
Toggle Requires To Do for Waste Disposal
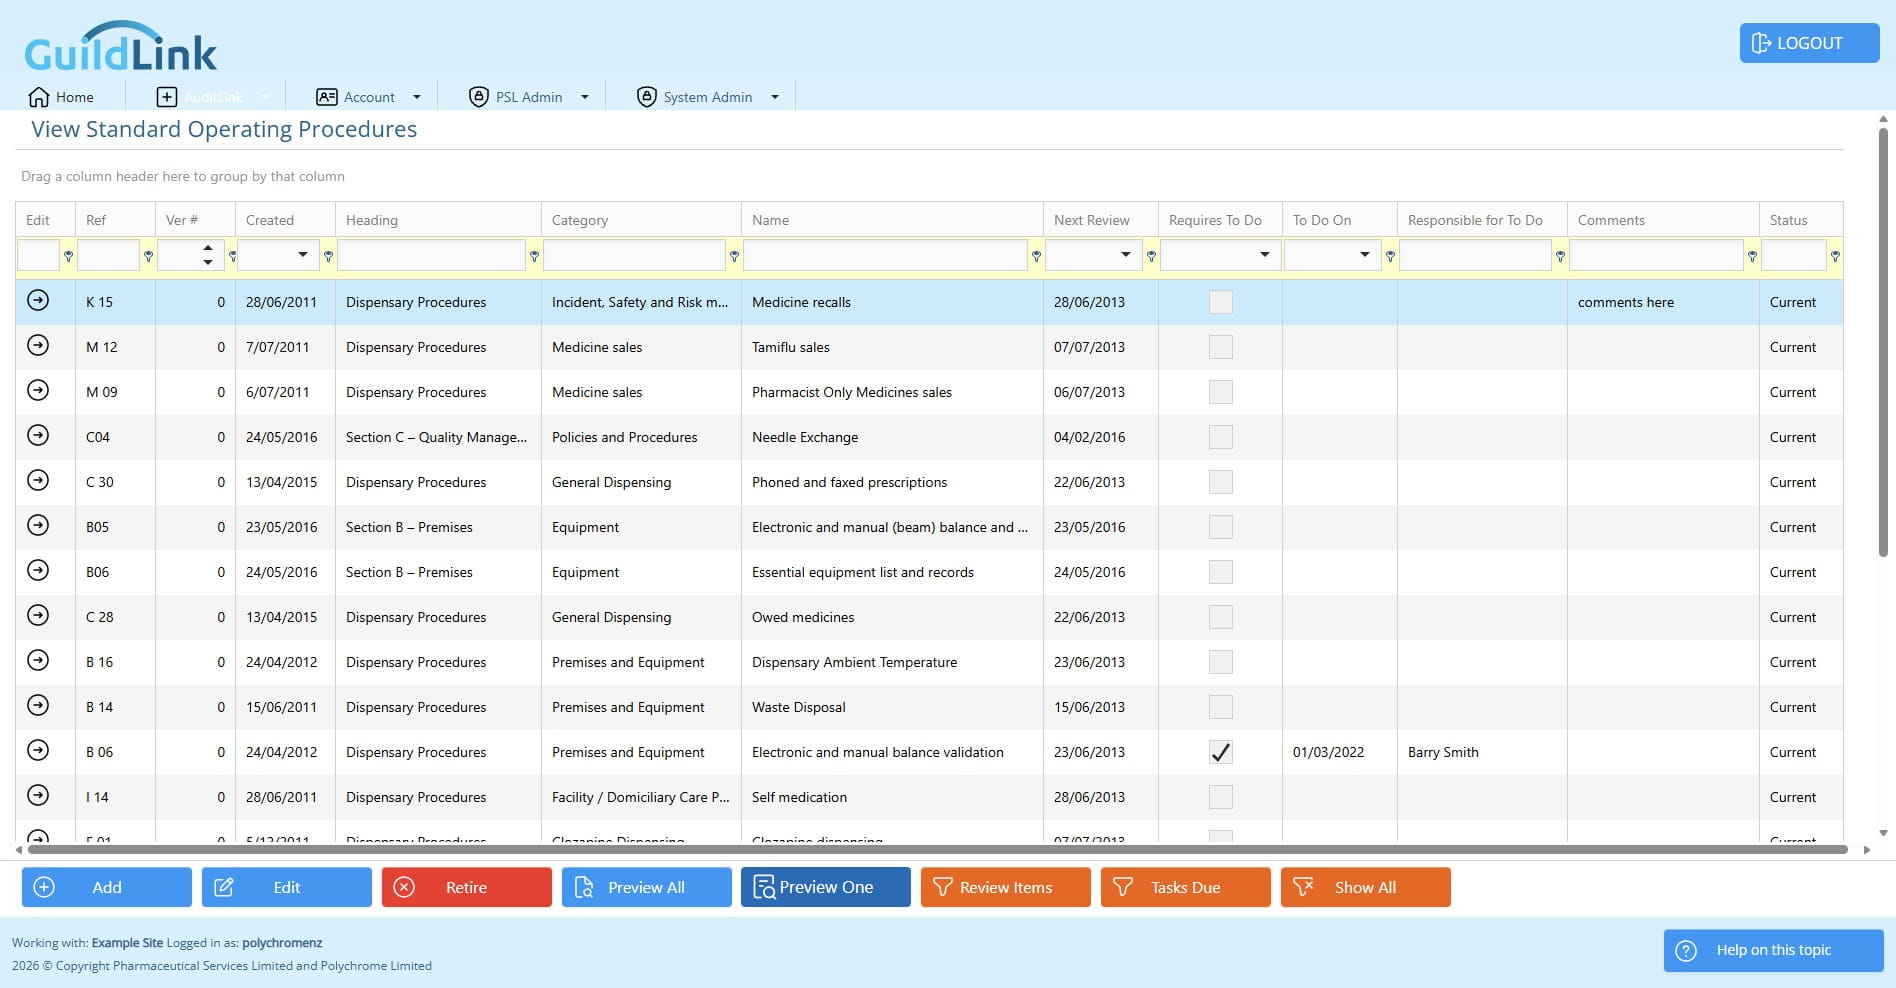[1221, 707]
